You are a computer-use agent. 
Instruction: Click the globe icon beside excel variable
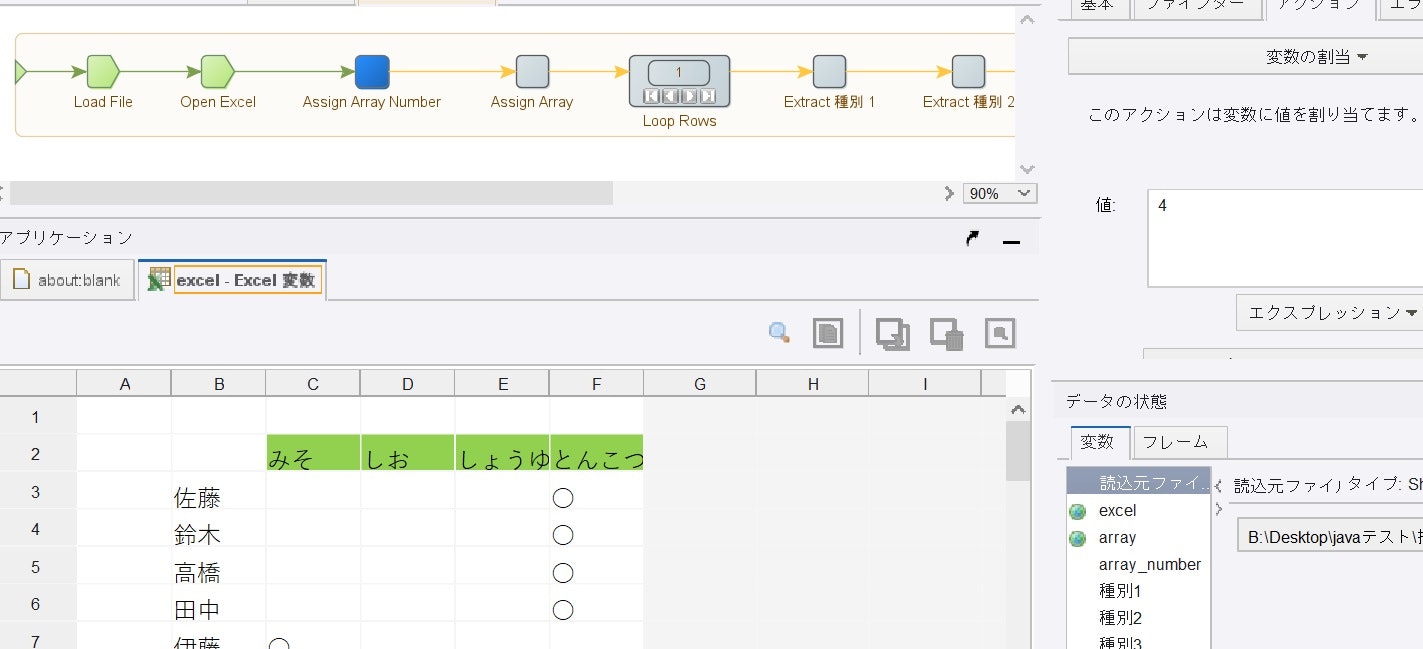[1078, 511]
